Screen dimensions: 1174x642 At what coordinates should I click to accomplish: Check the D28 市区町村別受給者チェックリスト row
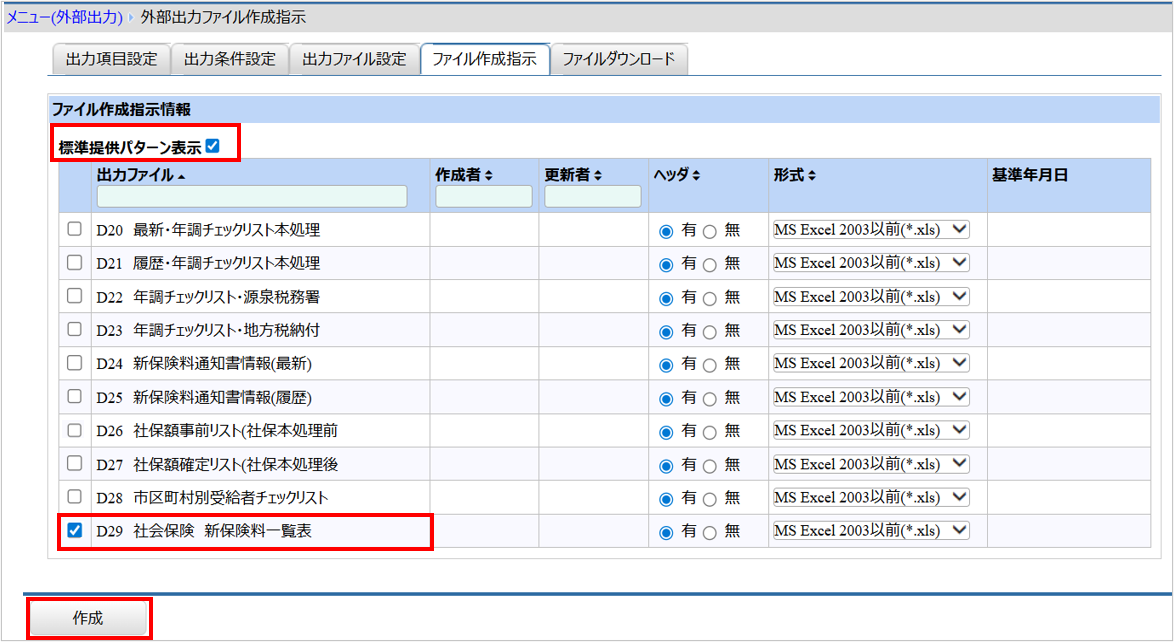(74, 497)
